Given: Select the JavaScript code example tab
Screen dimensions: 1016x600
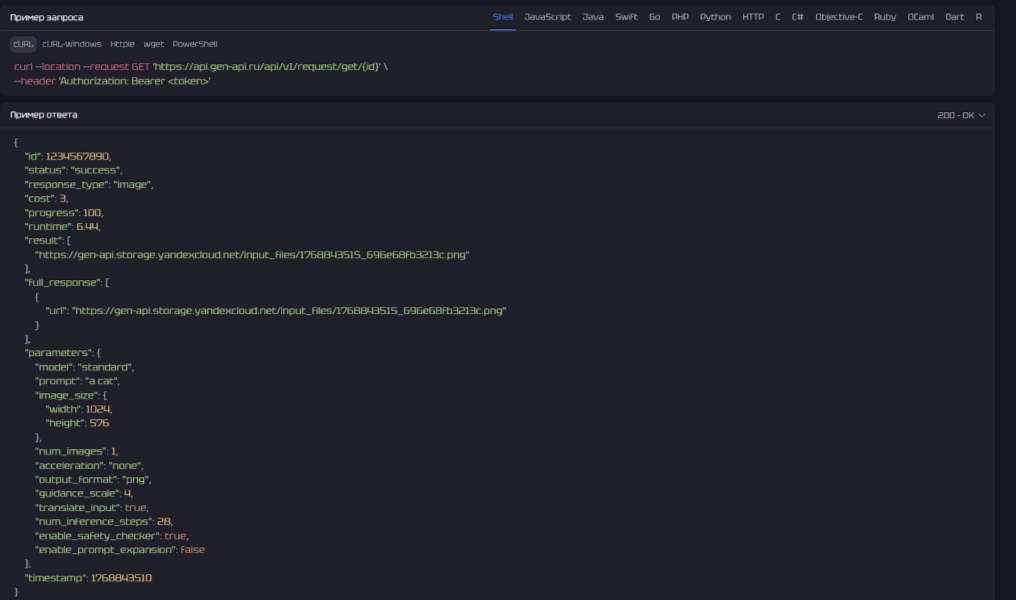Looking at the screenshot, I should [547, 17].
